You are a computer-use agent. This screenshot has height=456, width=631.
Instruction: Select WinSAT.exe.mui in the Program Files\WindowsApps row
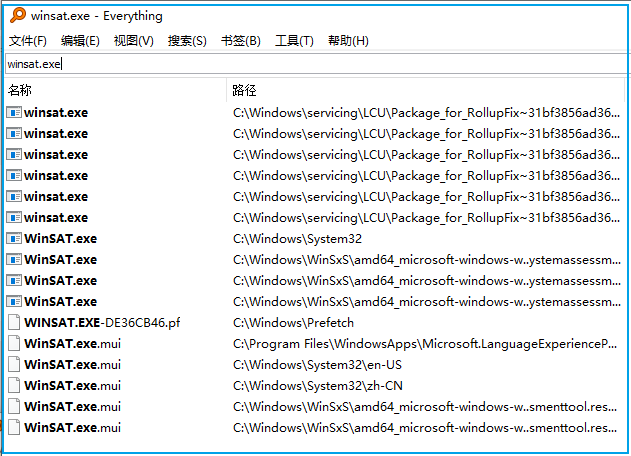[x=72, y=344]
